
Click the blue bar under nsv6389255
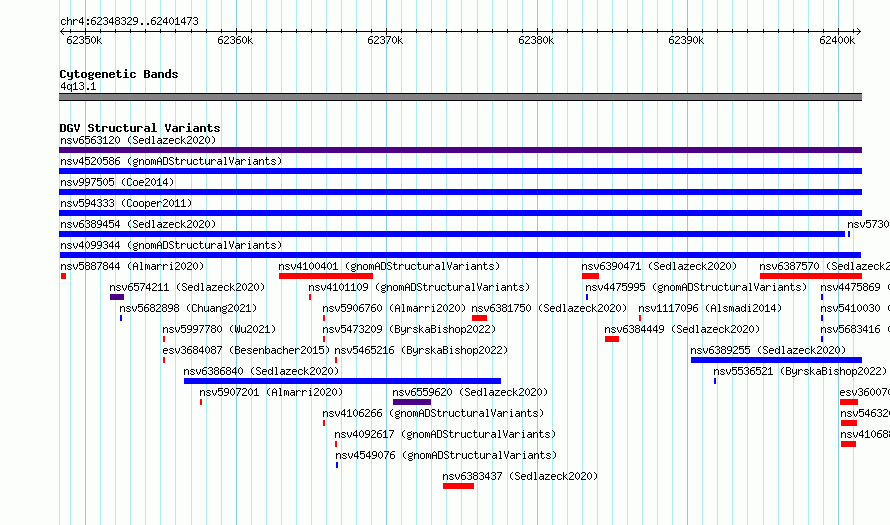[776, 360]
